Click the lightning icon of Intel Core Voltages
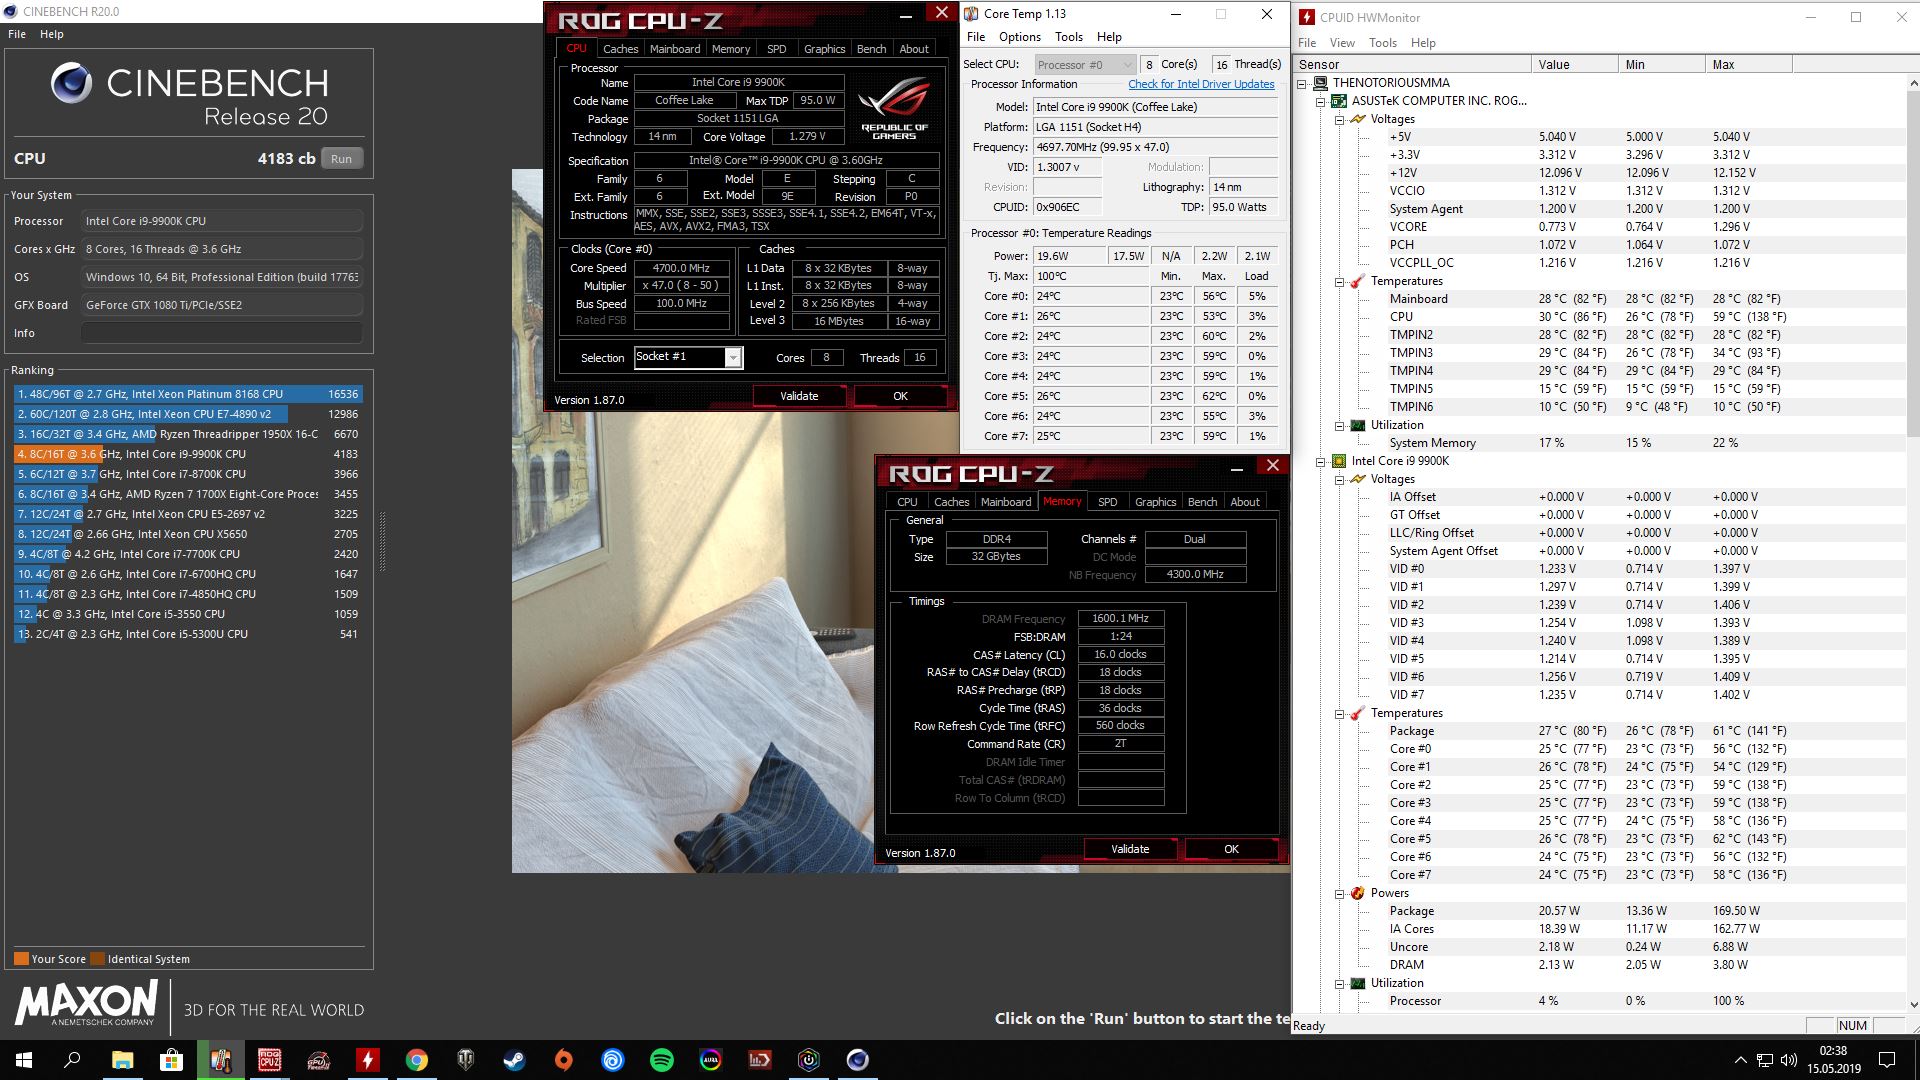 (1357, 479)
